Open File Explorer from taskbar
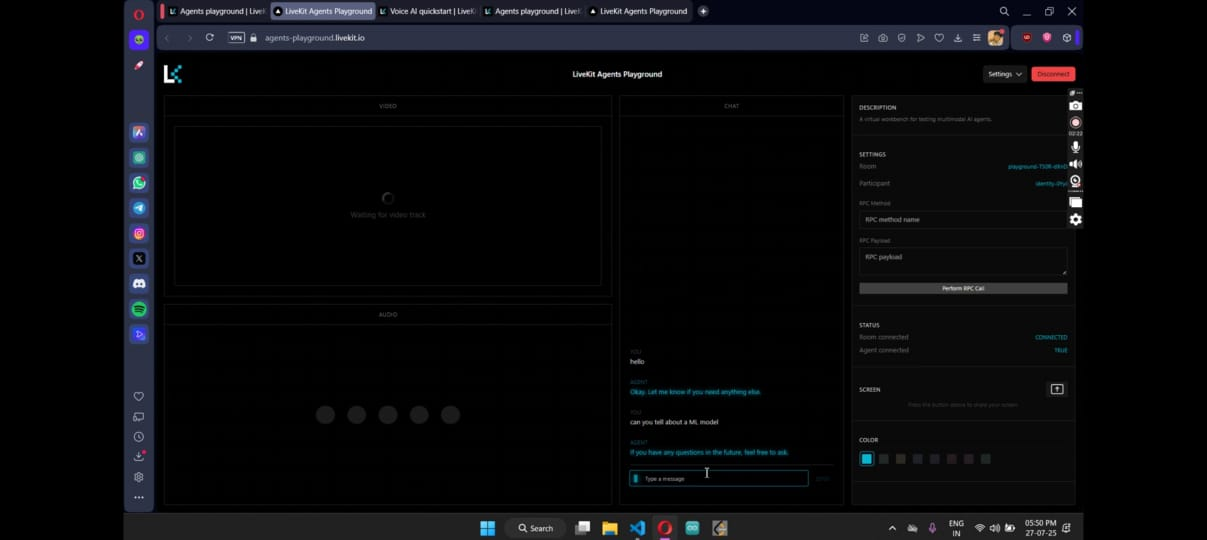 [x=610, y=528]
